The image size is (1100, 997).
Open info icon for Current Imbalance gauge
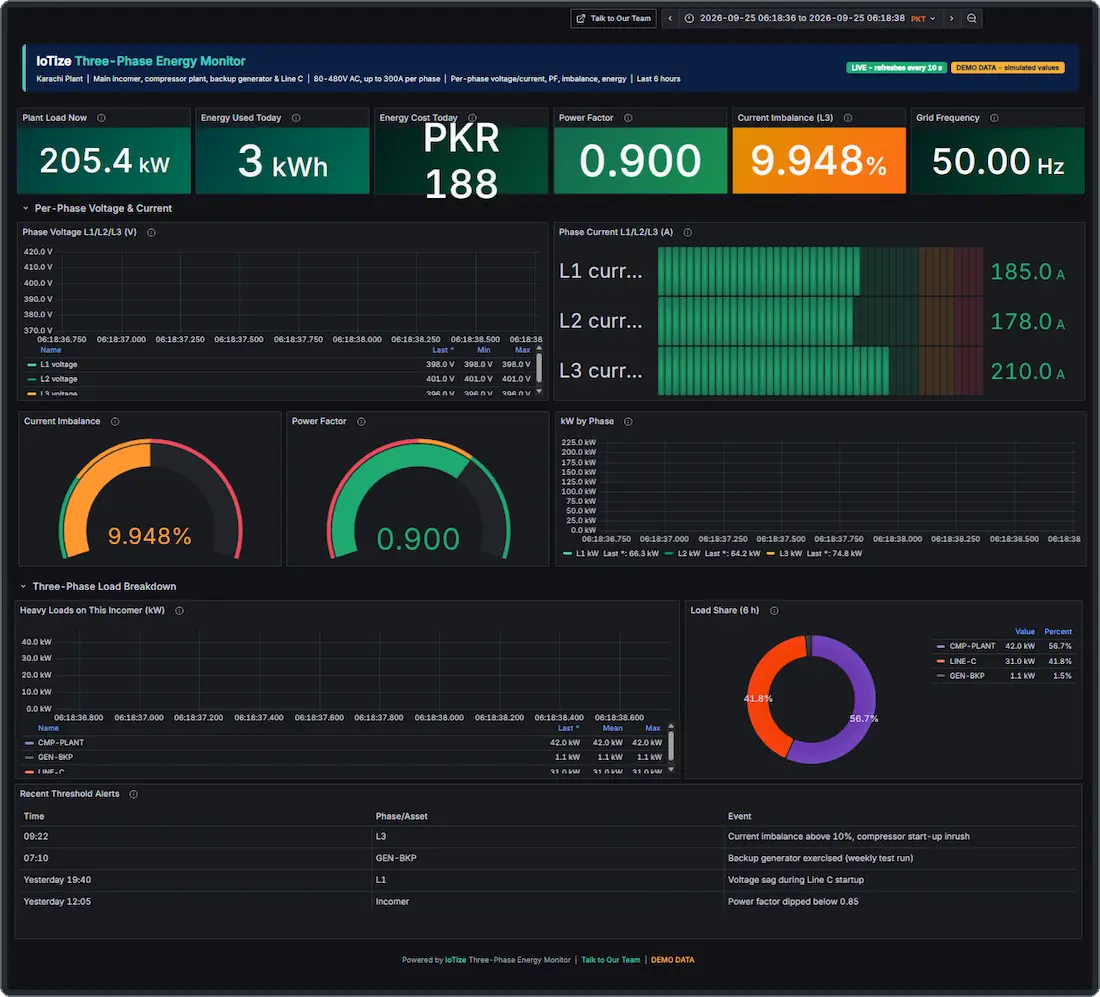tap(115, 422)
